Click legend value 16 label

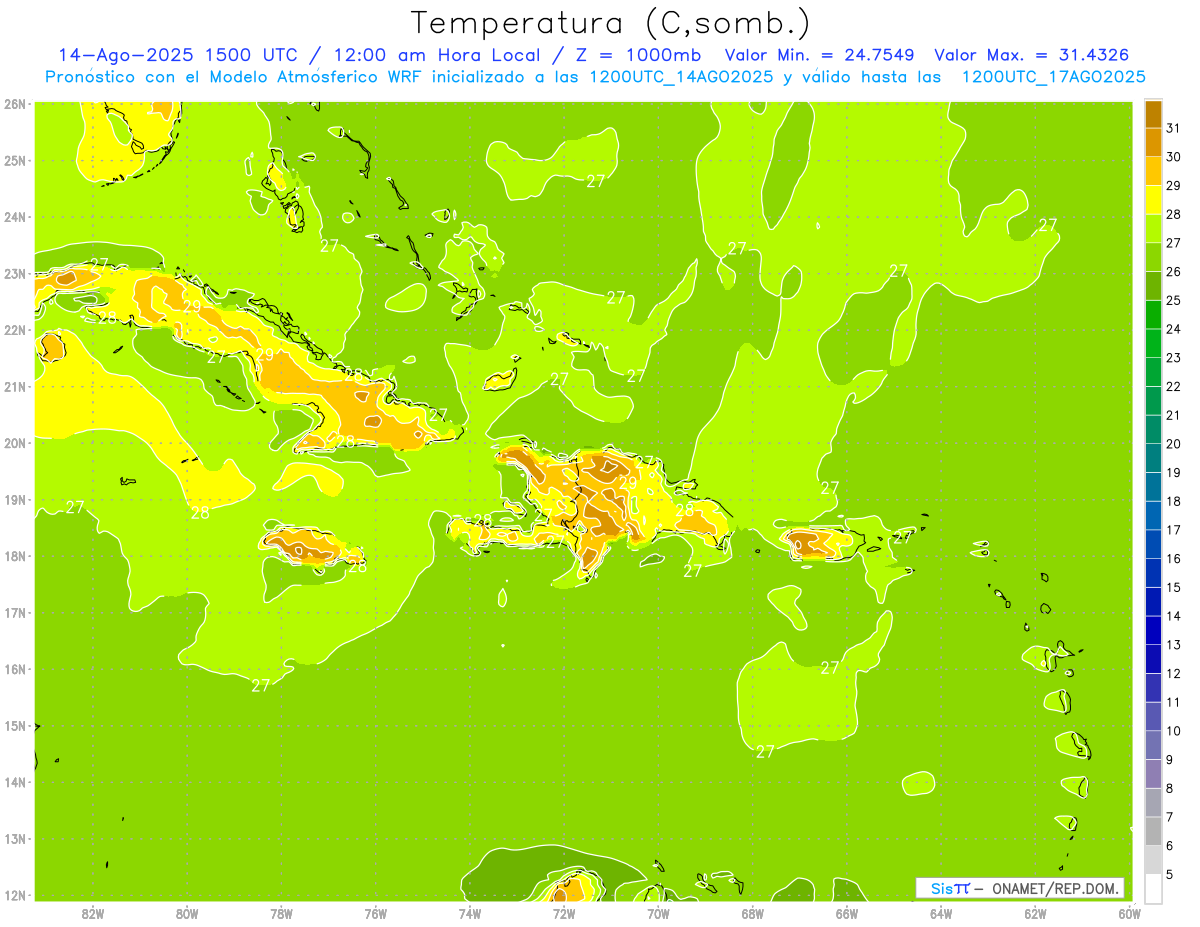[1173, 558]
